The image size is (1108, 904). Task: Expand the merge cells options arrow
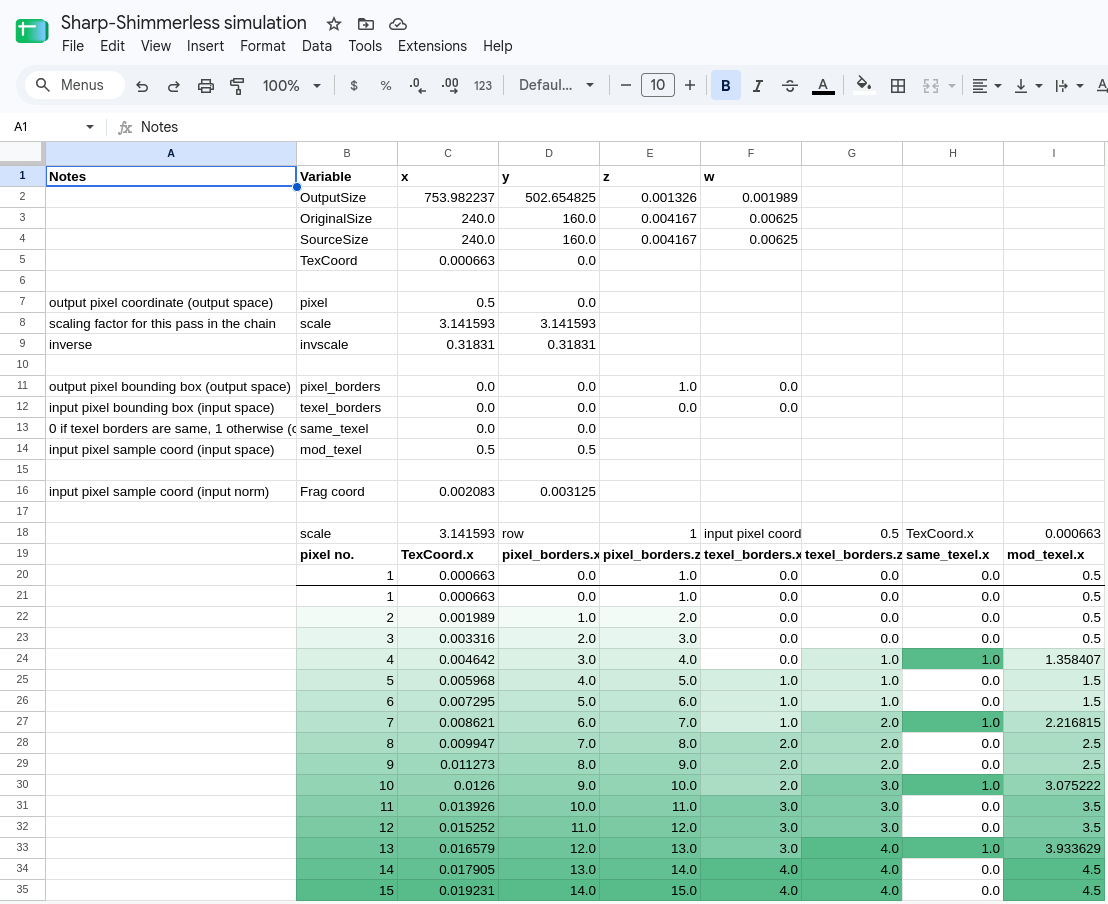tap(952, 86)
